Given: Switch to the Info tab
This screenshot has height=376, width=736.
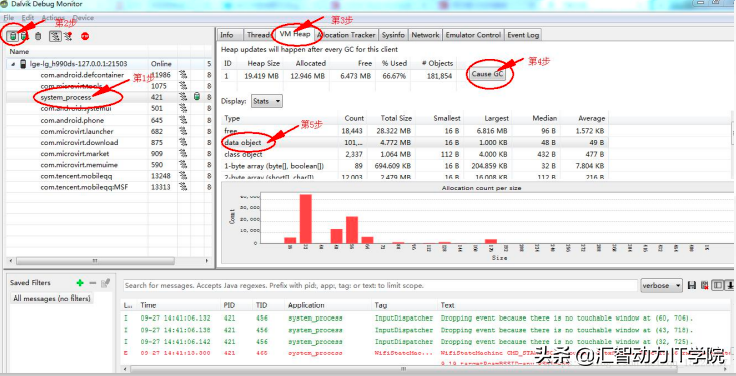Looking at the screenshot, I should click(227, 35).
